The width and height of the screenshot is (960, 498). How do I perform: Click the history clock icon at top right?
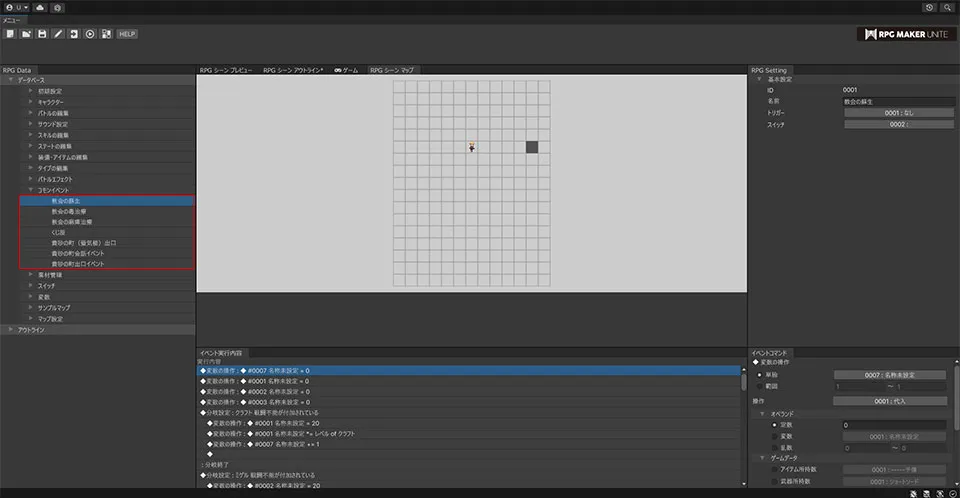coord(929,7)
